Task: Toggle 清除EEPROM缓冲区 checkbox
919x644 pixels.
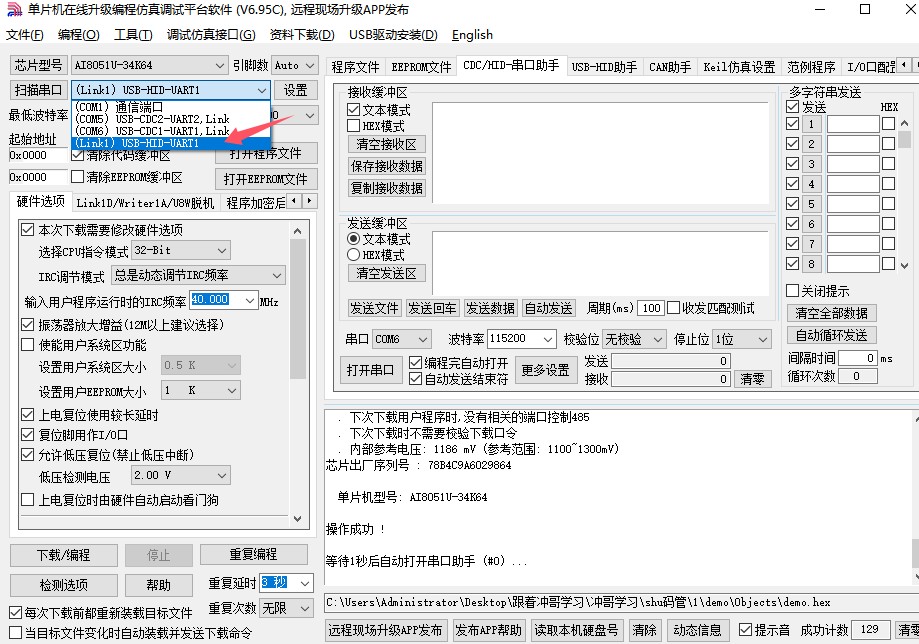Action: tap(77, 176)
